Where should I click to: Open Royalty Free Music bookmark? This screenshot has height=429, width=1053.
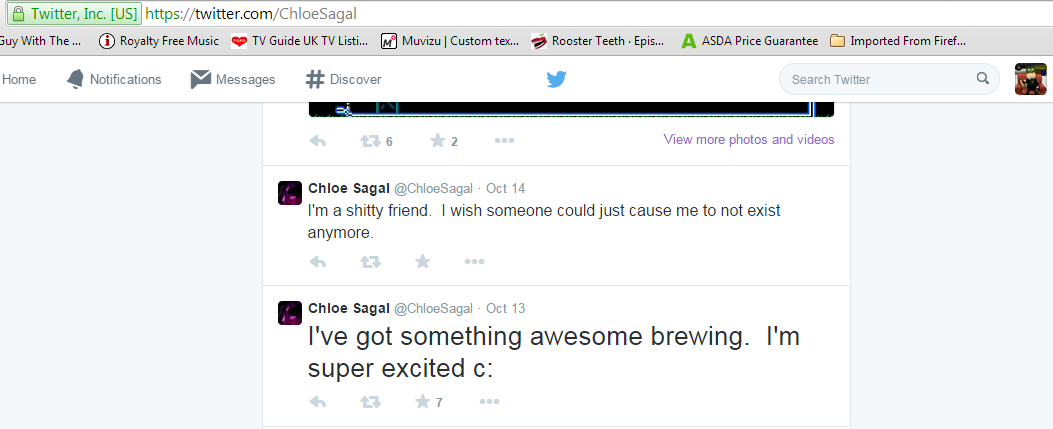click(159, 41)
